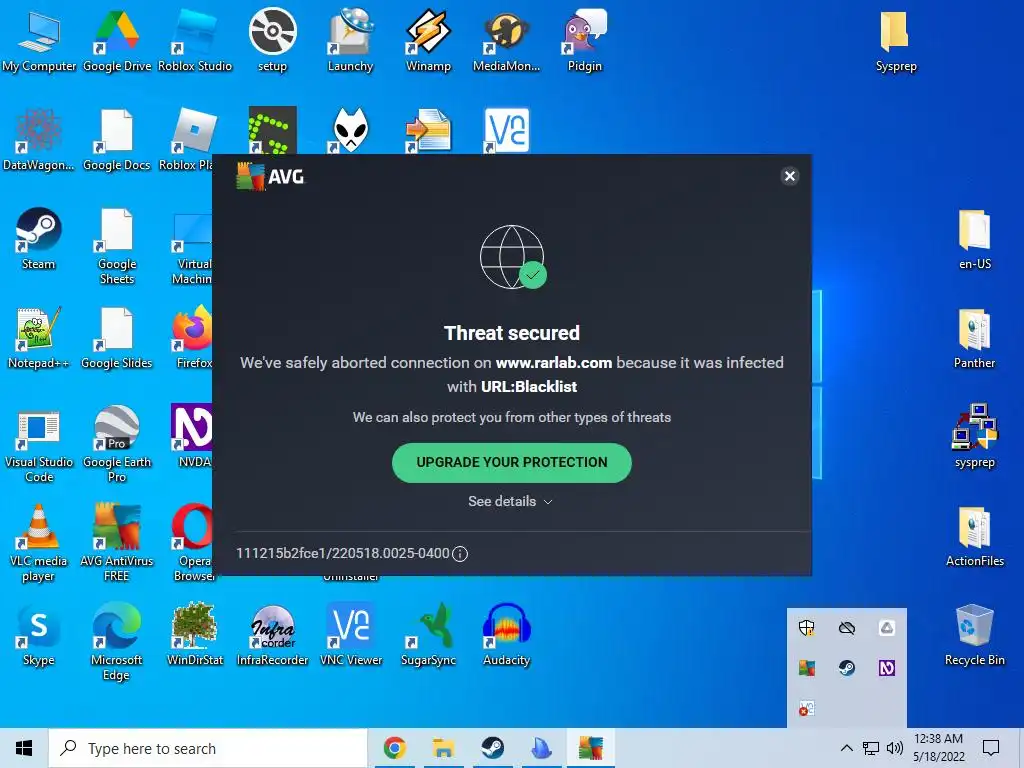Select the Panther folder
Screen dimensions: 1024x768
[x=974, y=338]
